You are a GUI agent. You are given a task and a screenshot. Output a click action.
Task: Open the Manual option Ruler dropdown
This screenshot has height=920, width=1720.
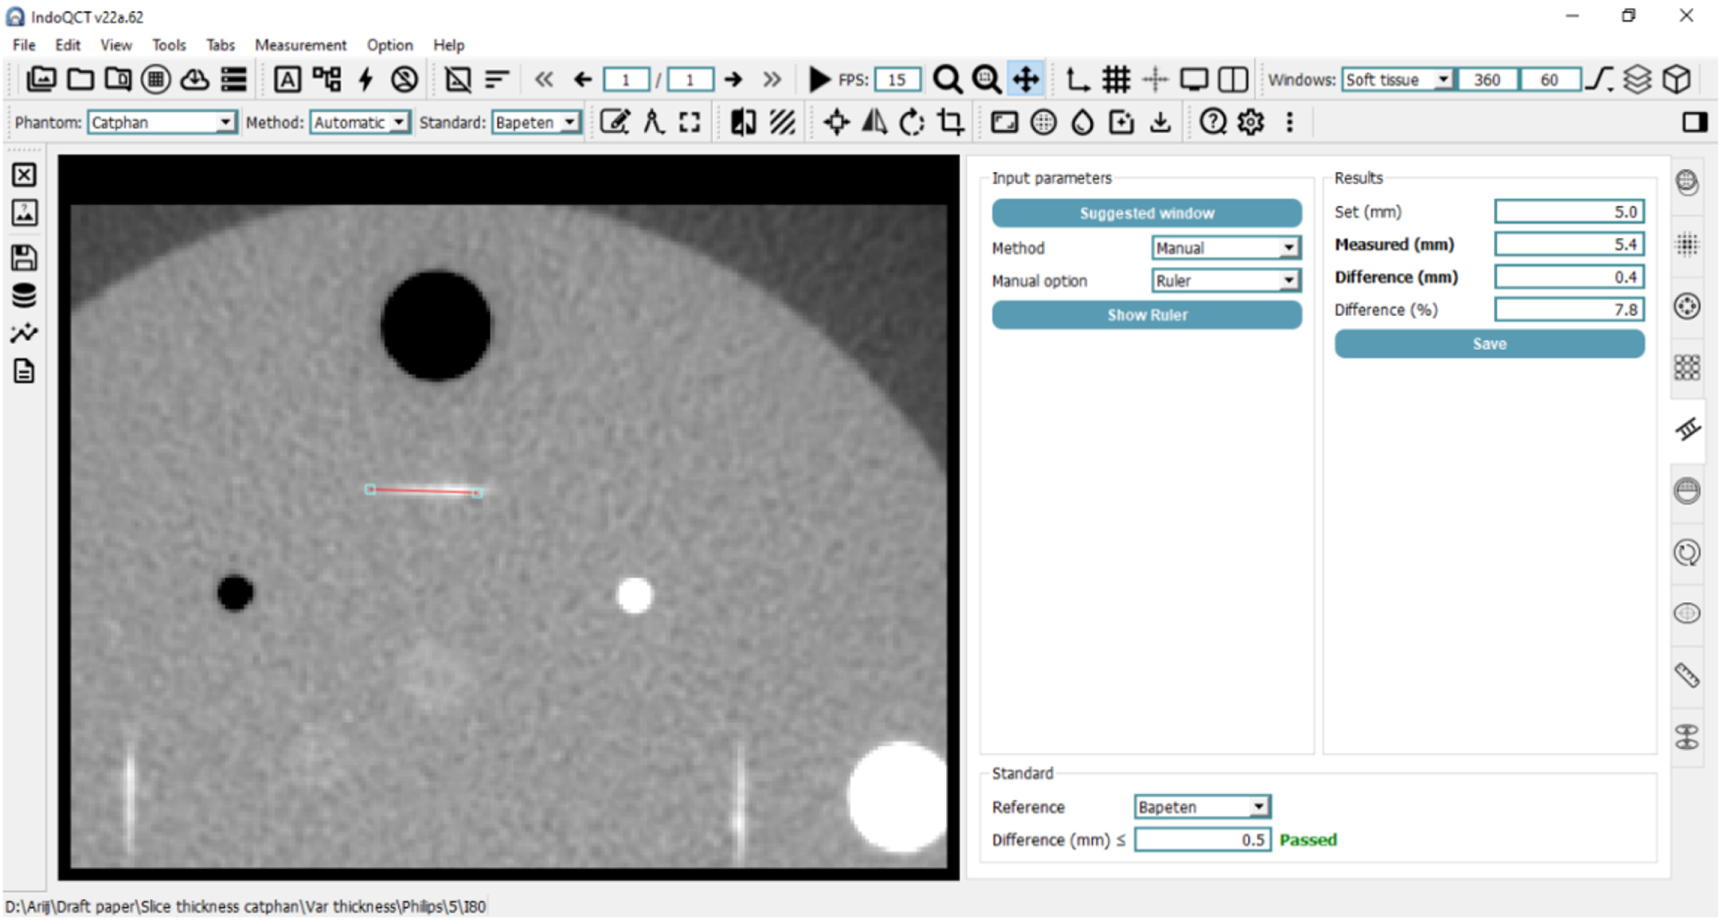1288,280
